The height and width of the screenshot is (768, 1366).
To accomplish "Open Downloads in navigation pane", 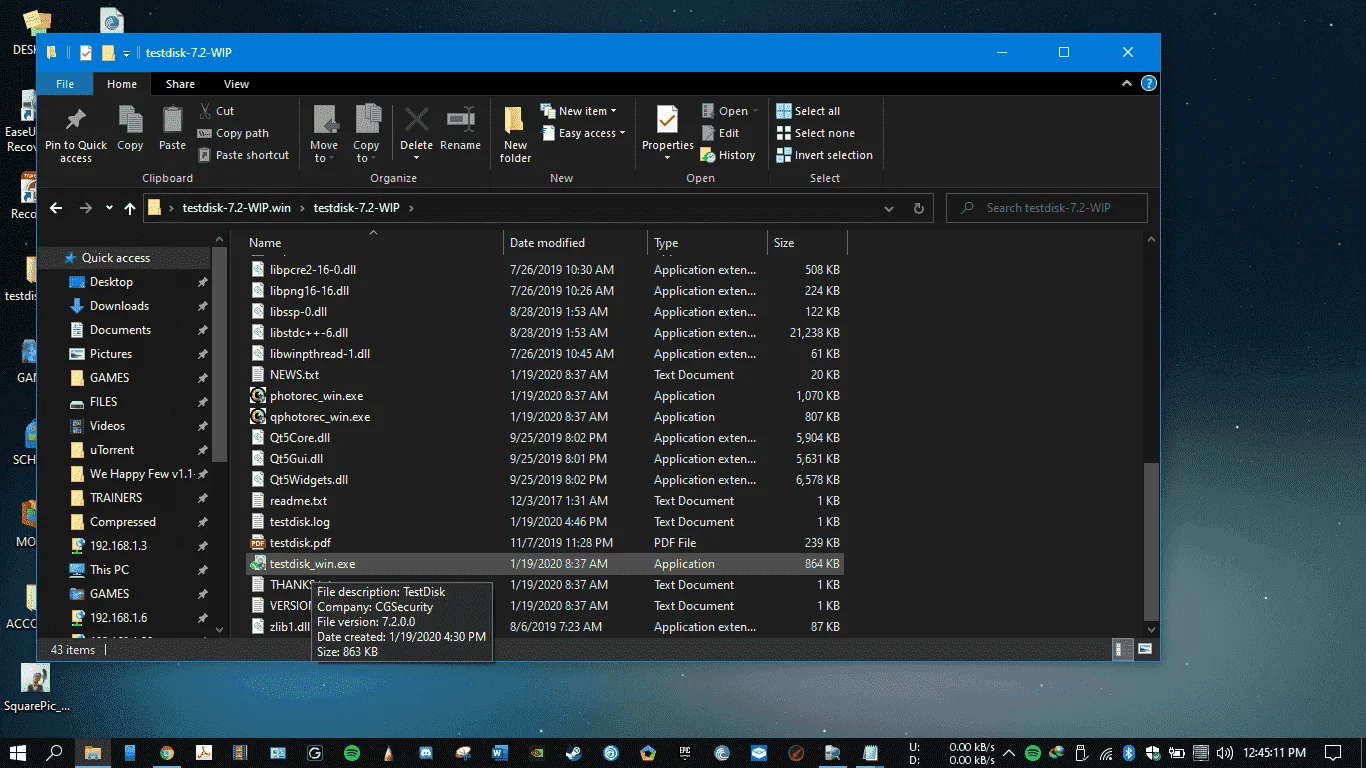I will point(119,306).
